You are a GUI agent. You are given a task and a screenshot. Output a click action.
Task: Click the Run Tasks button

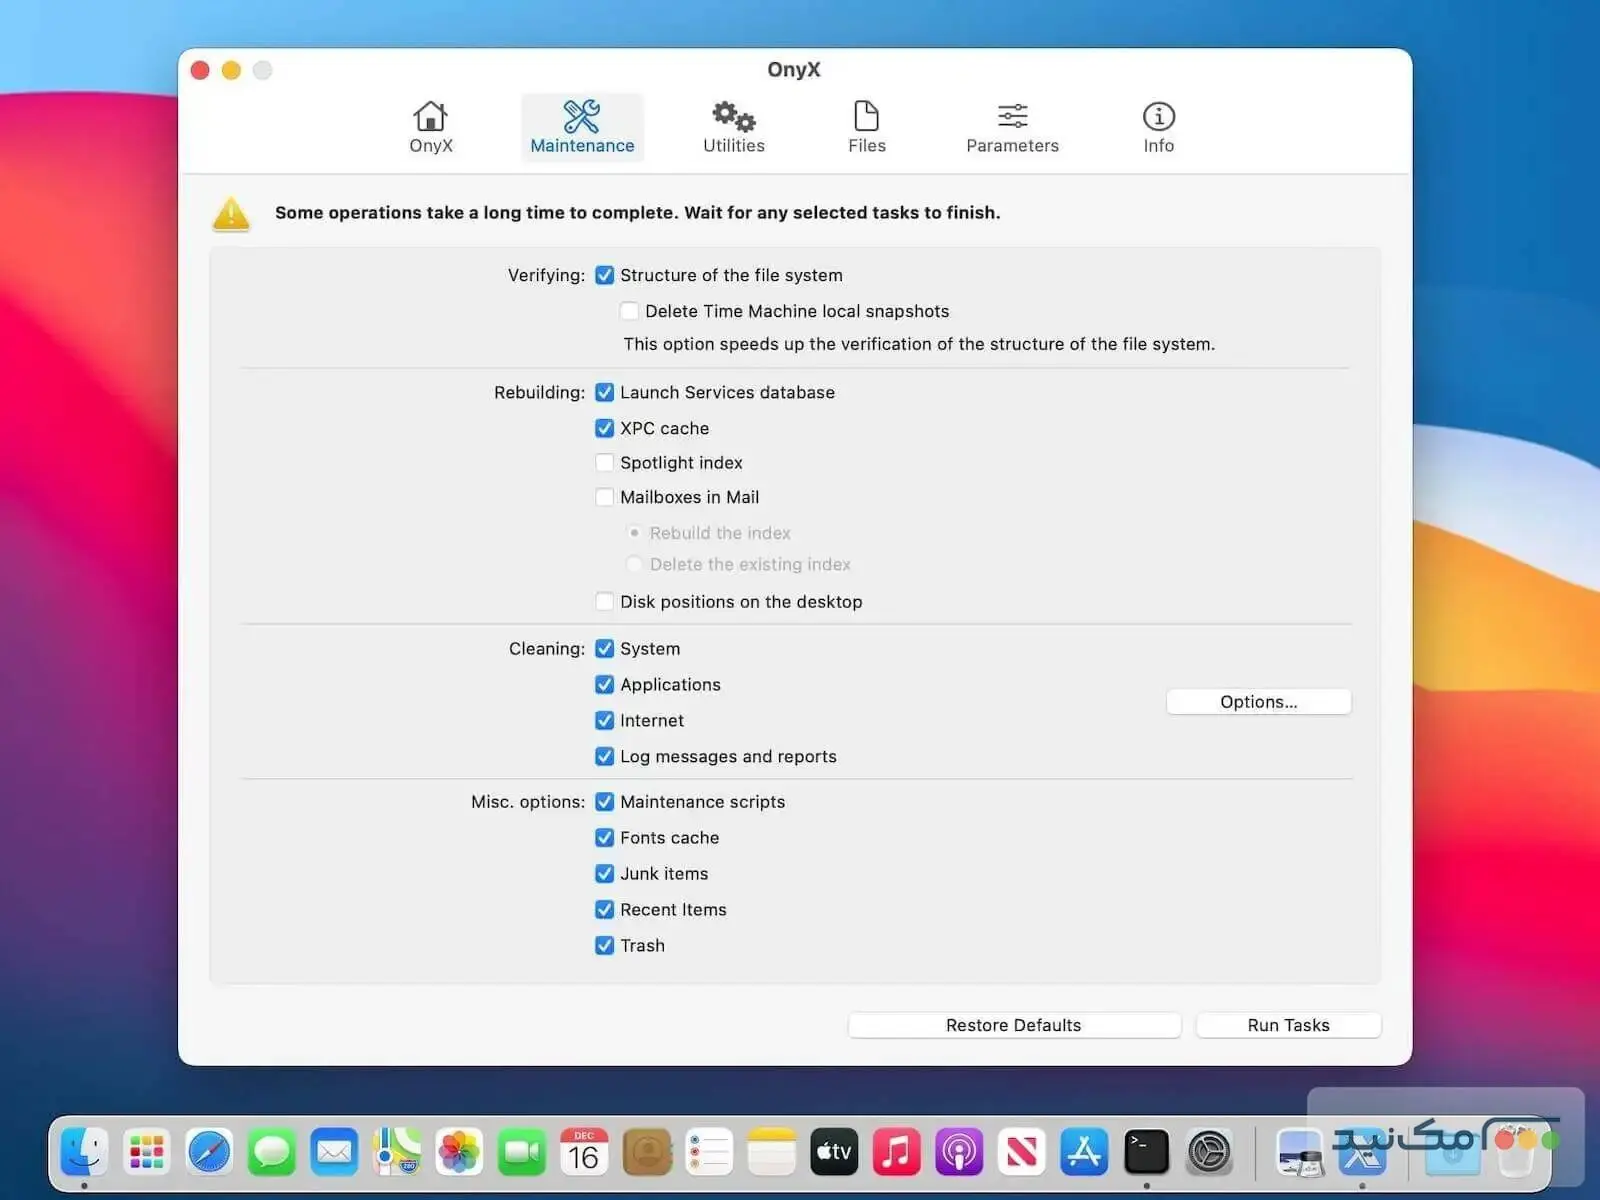tap(1288, 1025)
